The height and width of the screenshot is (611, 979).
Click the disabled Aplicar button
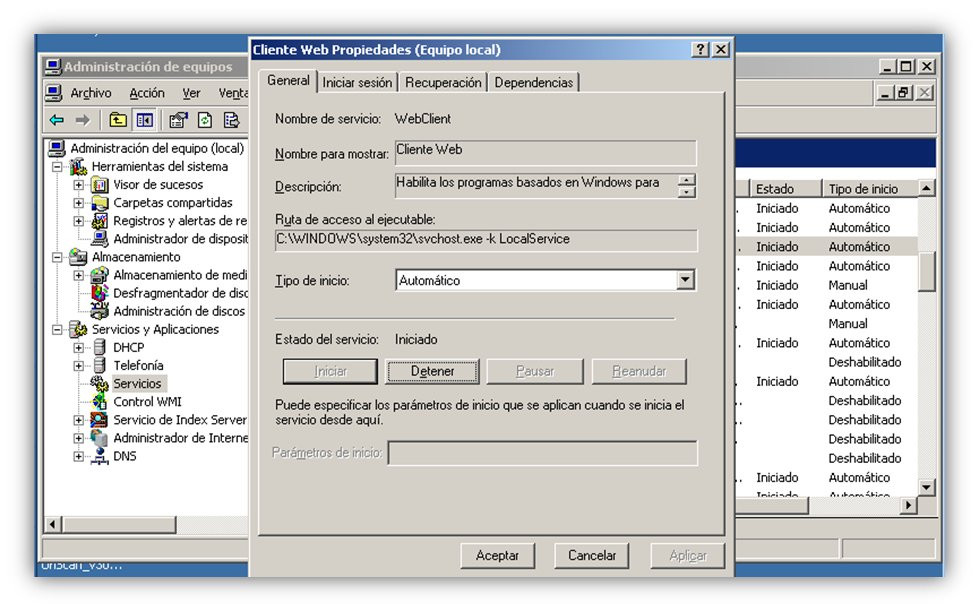(x=687, y=555)
